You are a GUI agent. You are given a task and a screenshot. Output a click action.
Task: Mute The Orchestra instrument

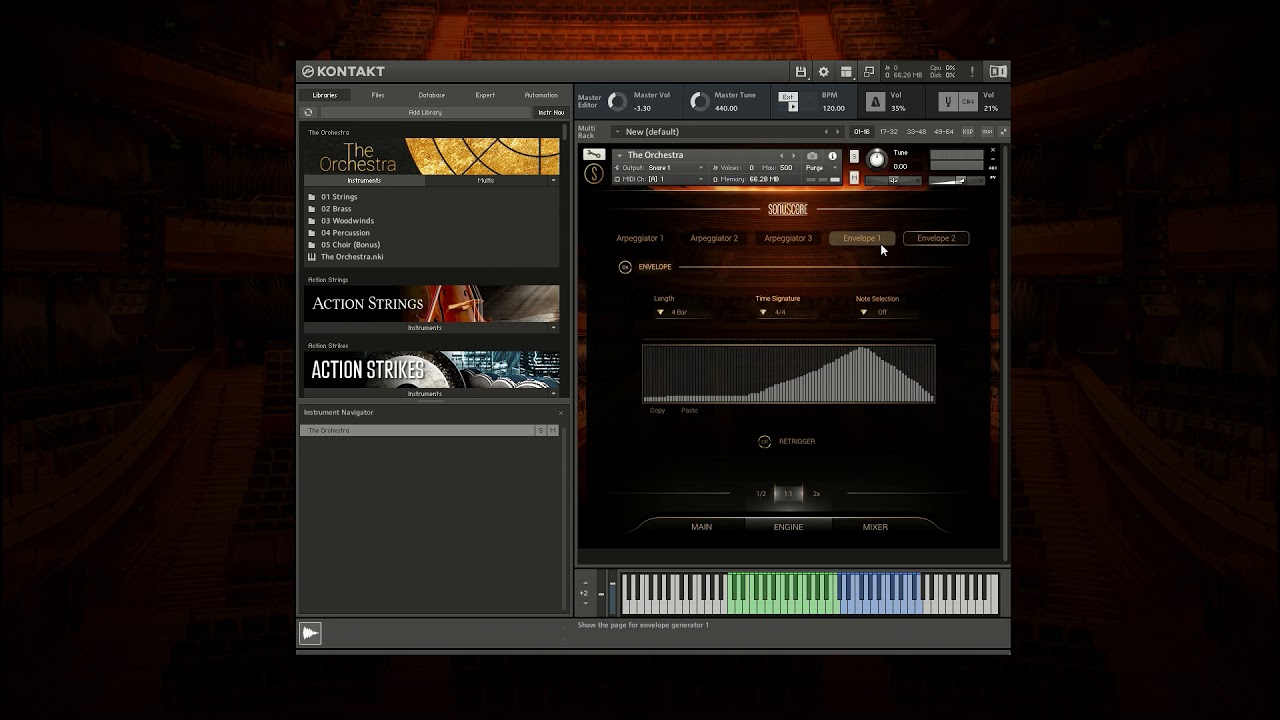(854, 178)
